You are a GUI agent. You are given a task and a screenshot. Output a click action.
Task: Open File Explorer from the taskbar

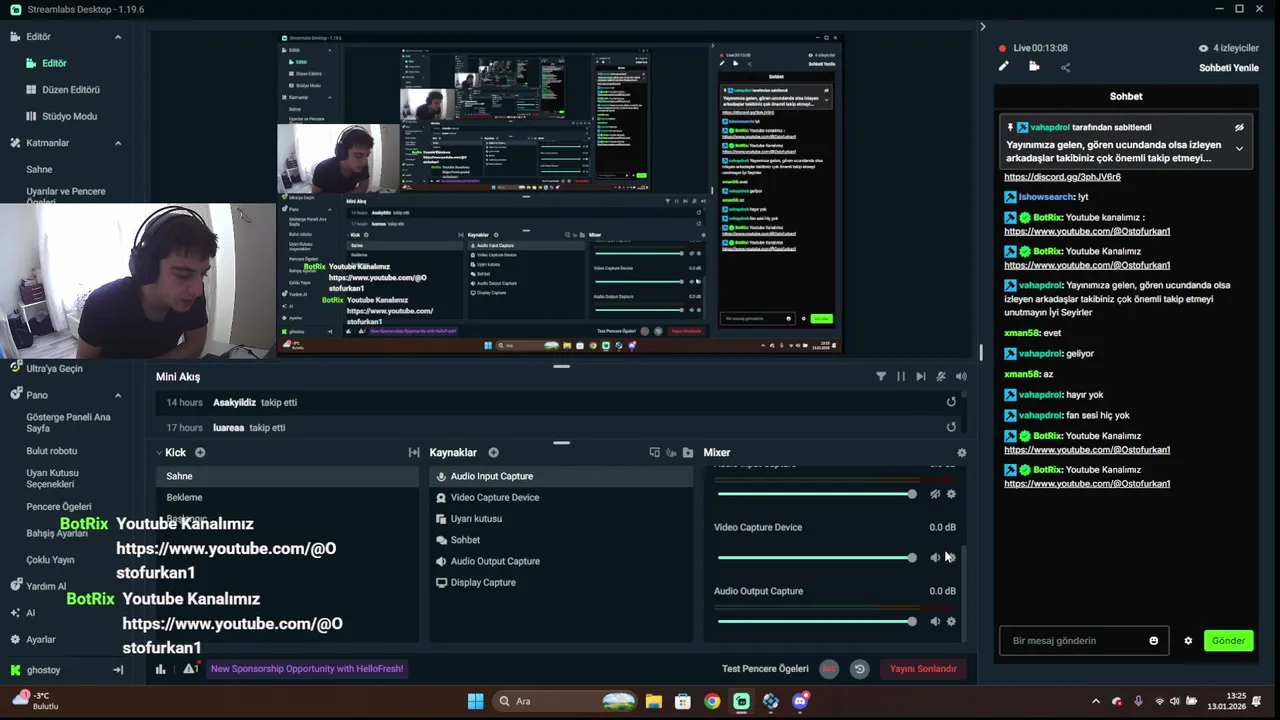pyautogui.click(x=653, y=701)
